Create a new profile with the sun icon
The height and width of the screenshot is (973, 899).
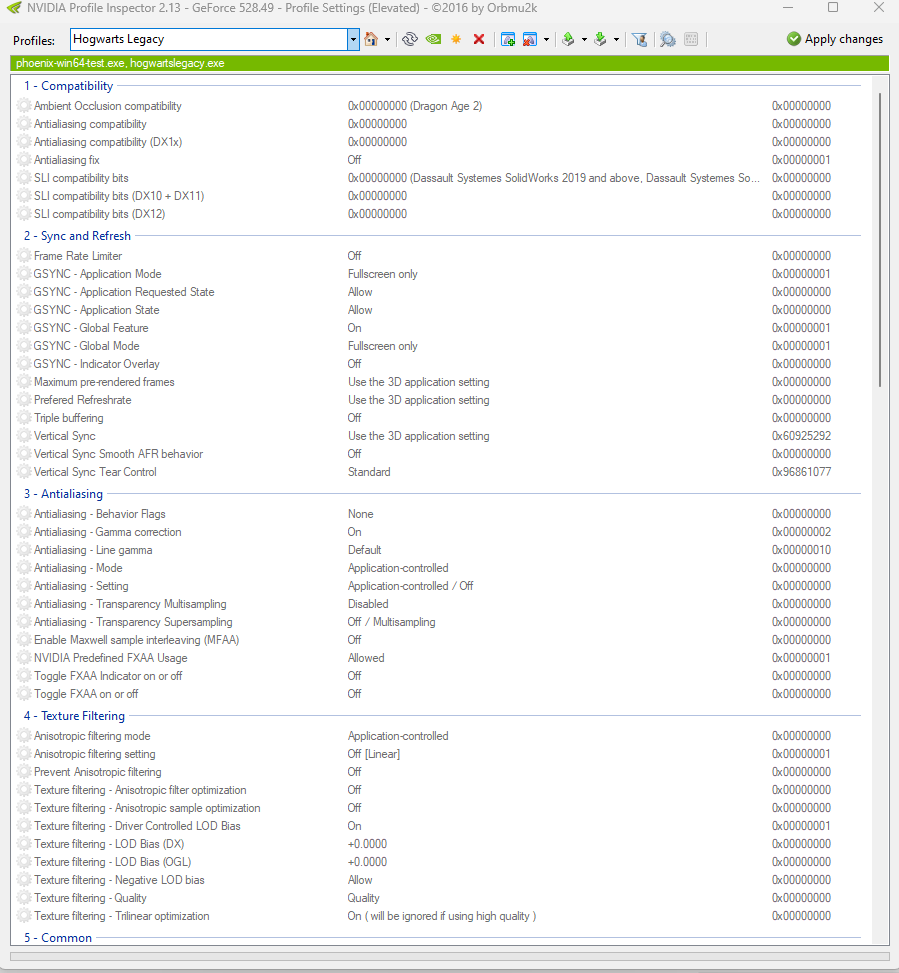point(456,39)
